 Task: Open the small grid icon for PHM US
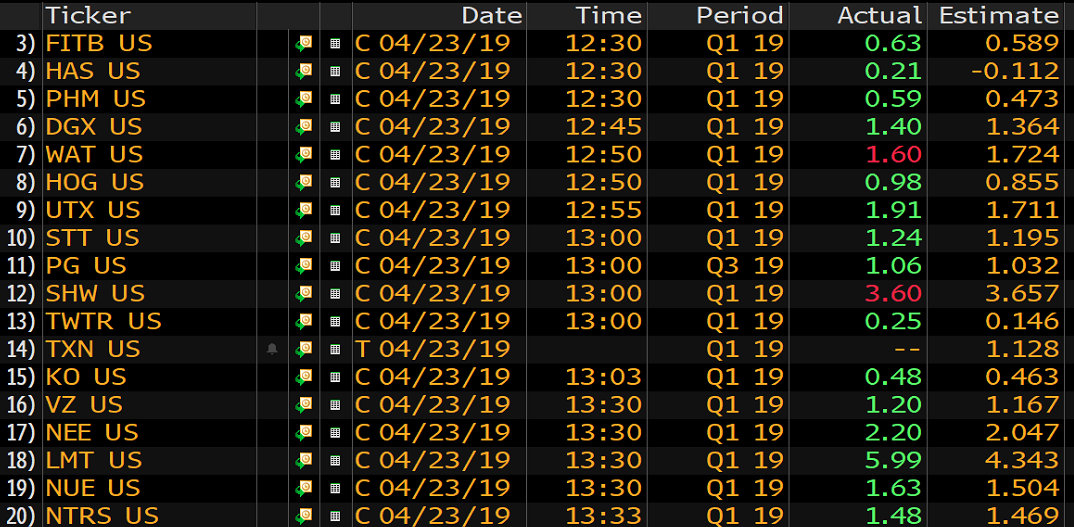coord(335,99)
